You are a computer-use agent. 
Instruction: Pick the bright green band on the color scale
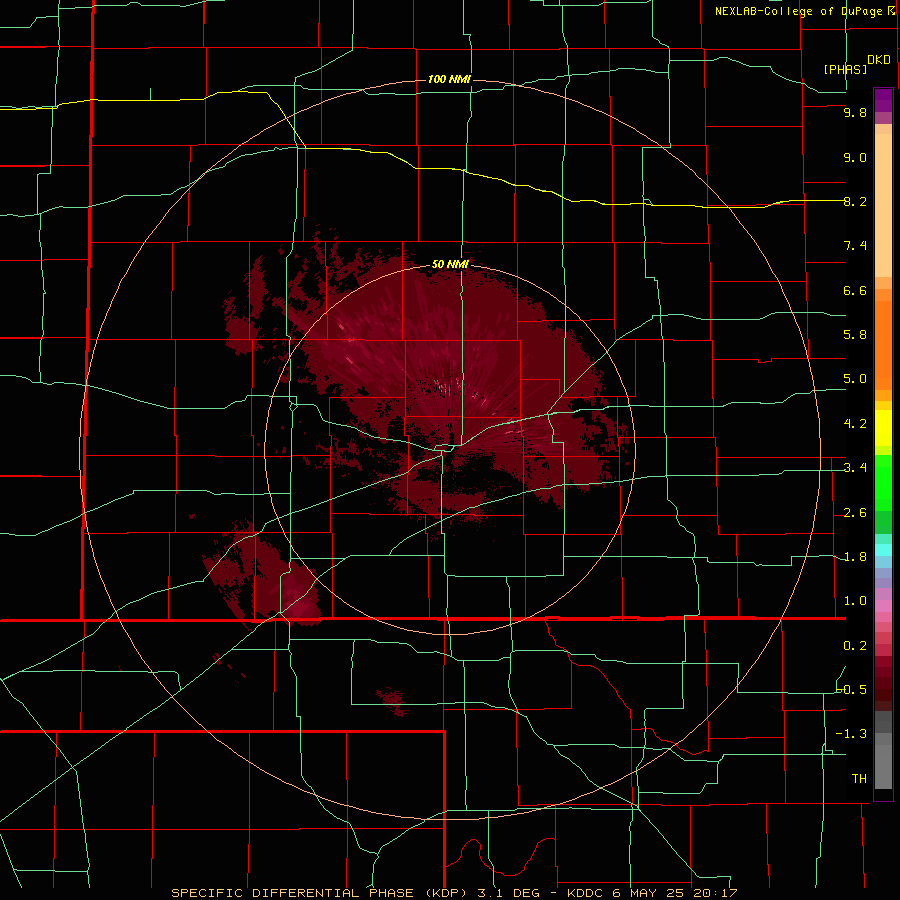click(x=883, y=482)
